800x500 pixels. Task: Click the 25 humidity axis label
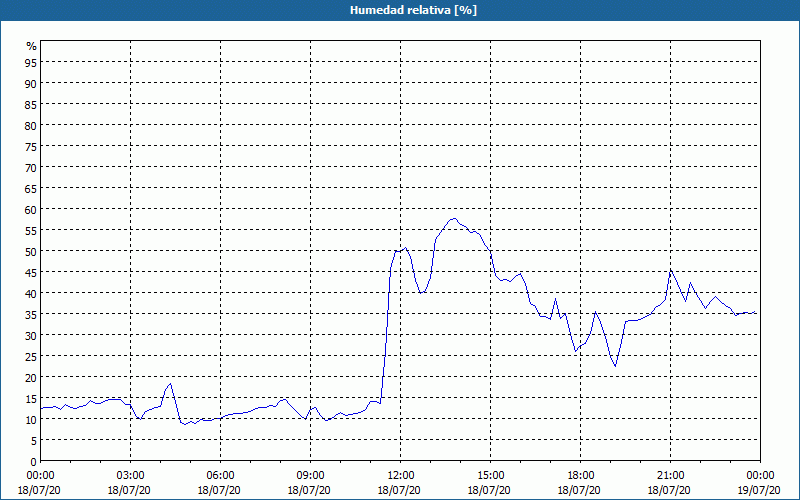tap(31, 357)
